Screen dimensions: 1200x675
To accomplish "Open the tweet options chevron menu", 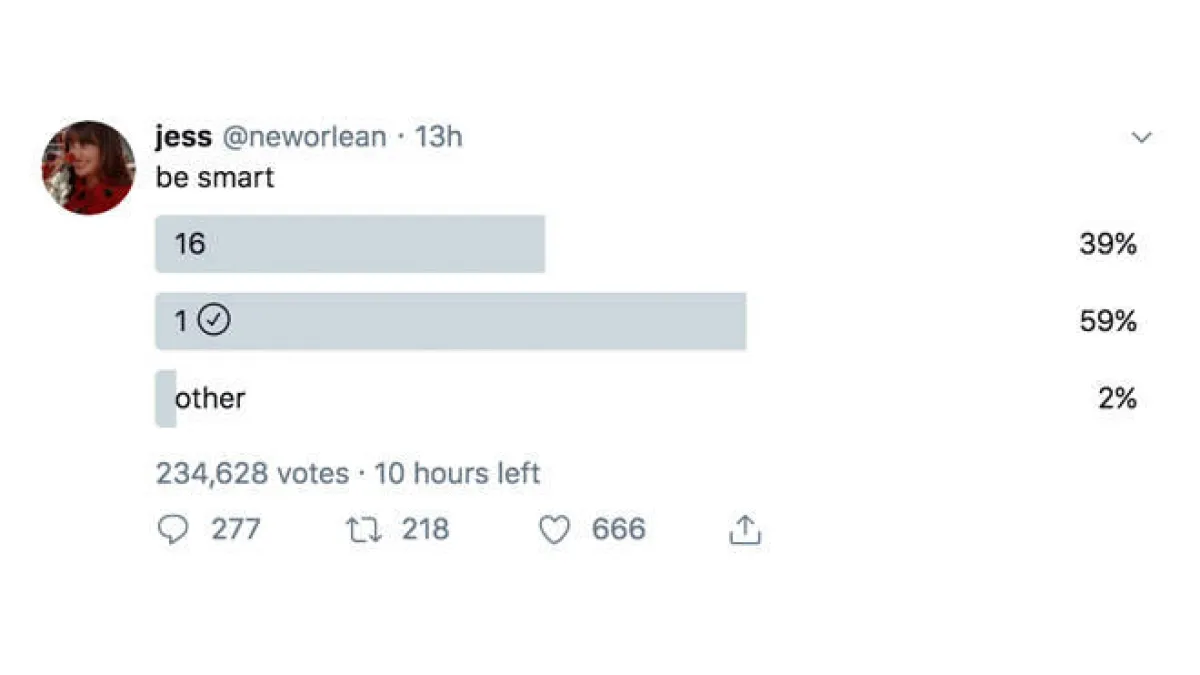I will point(1140,137).
